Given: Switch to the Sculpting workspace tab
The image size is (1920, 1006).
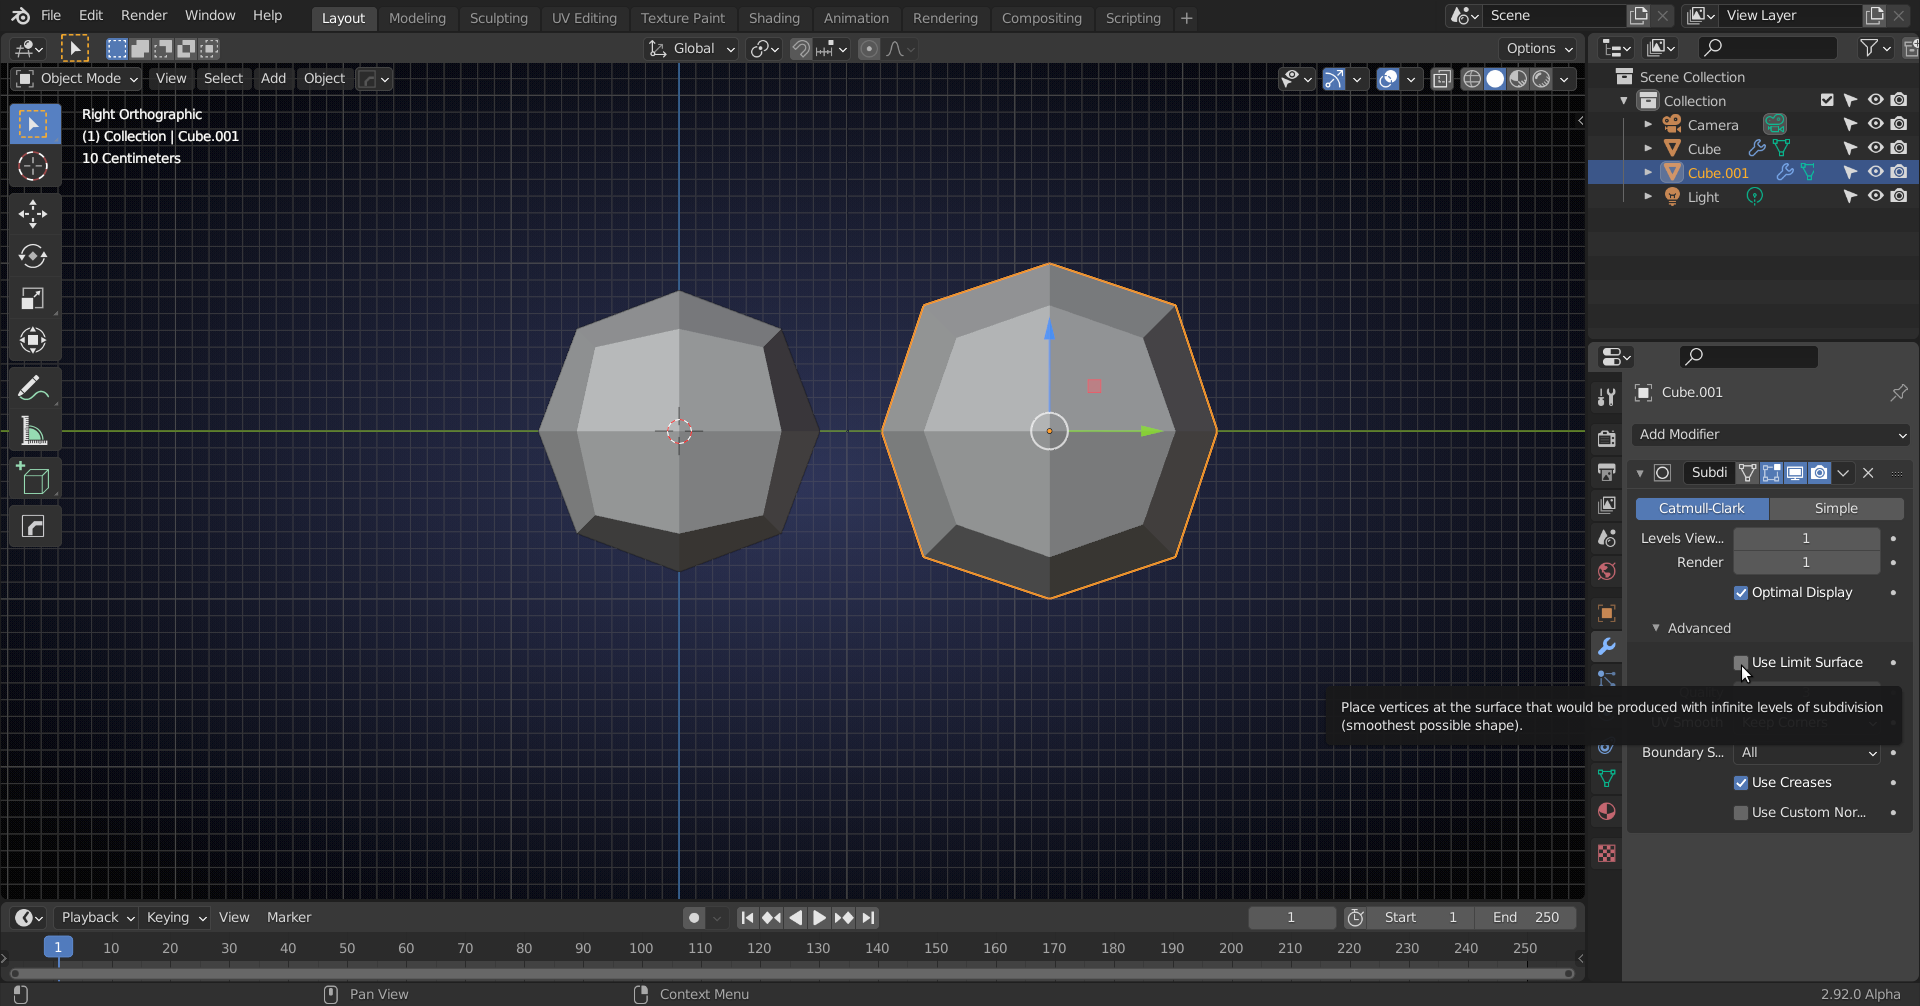Looking at the screenshot, I should (x=498, y=18).
